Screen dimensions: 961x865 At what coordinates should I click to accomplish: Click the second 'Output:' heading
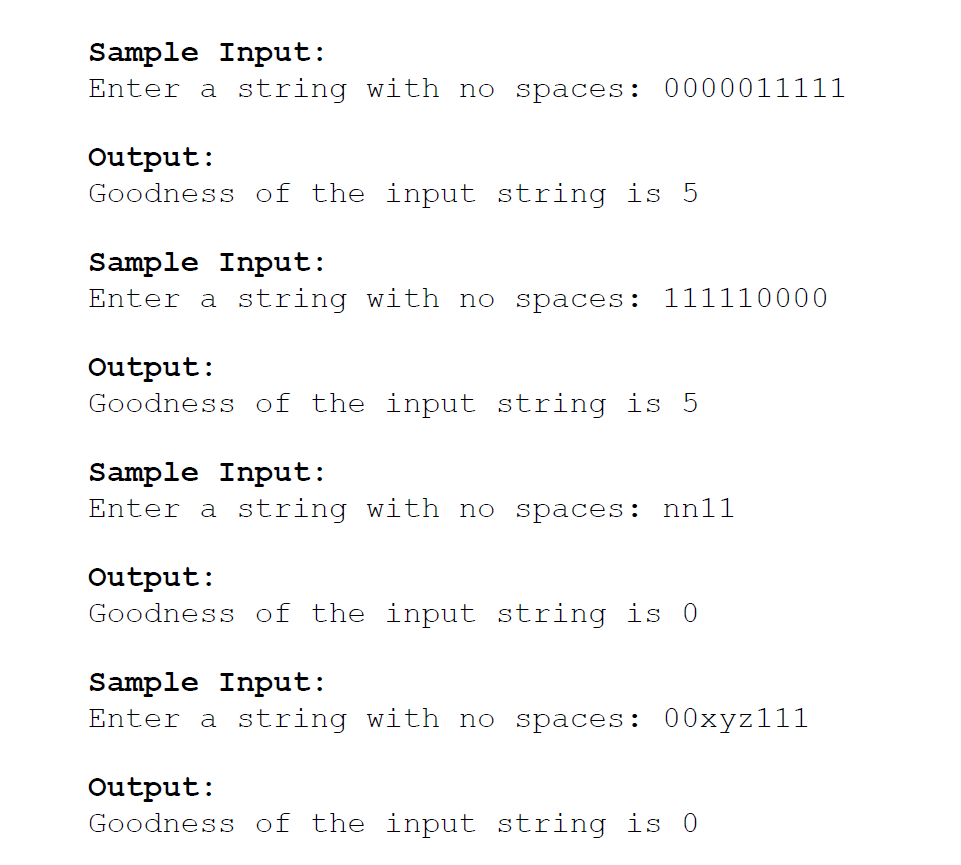click(152, 368)
